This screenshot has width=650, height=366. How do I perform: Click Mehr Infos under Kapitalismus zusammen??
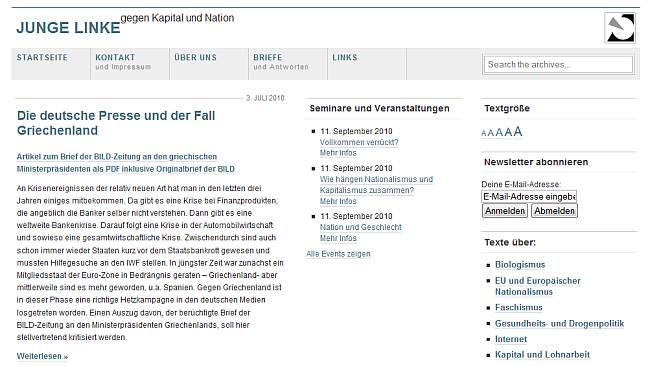338,201
